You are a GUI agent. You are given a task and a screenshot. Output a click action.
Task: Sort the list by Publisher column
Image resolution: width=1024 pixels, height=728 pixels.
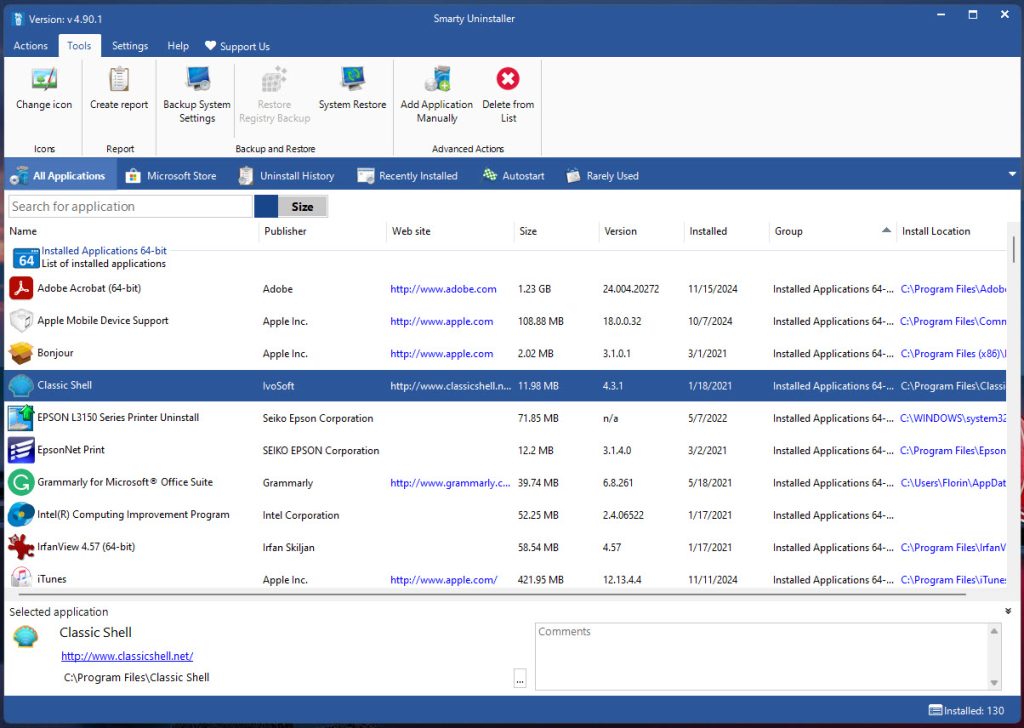point(323,231)
